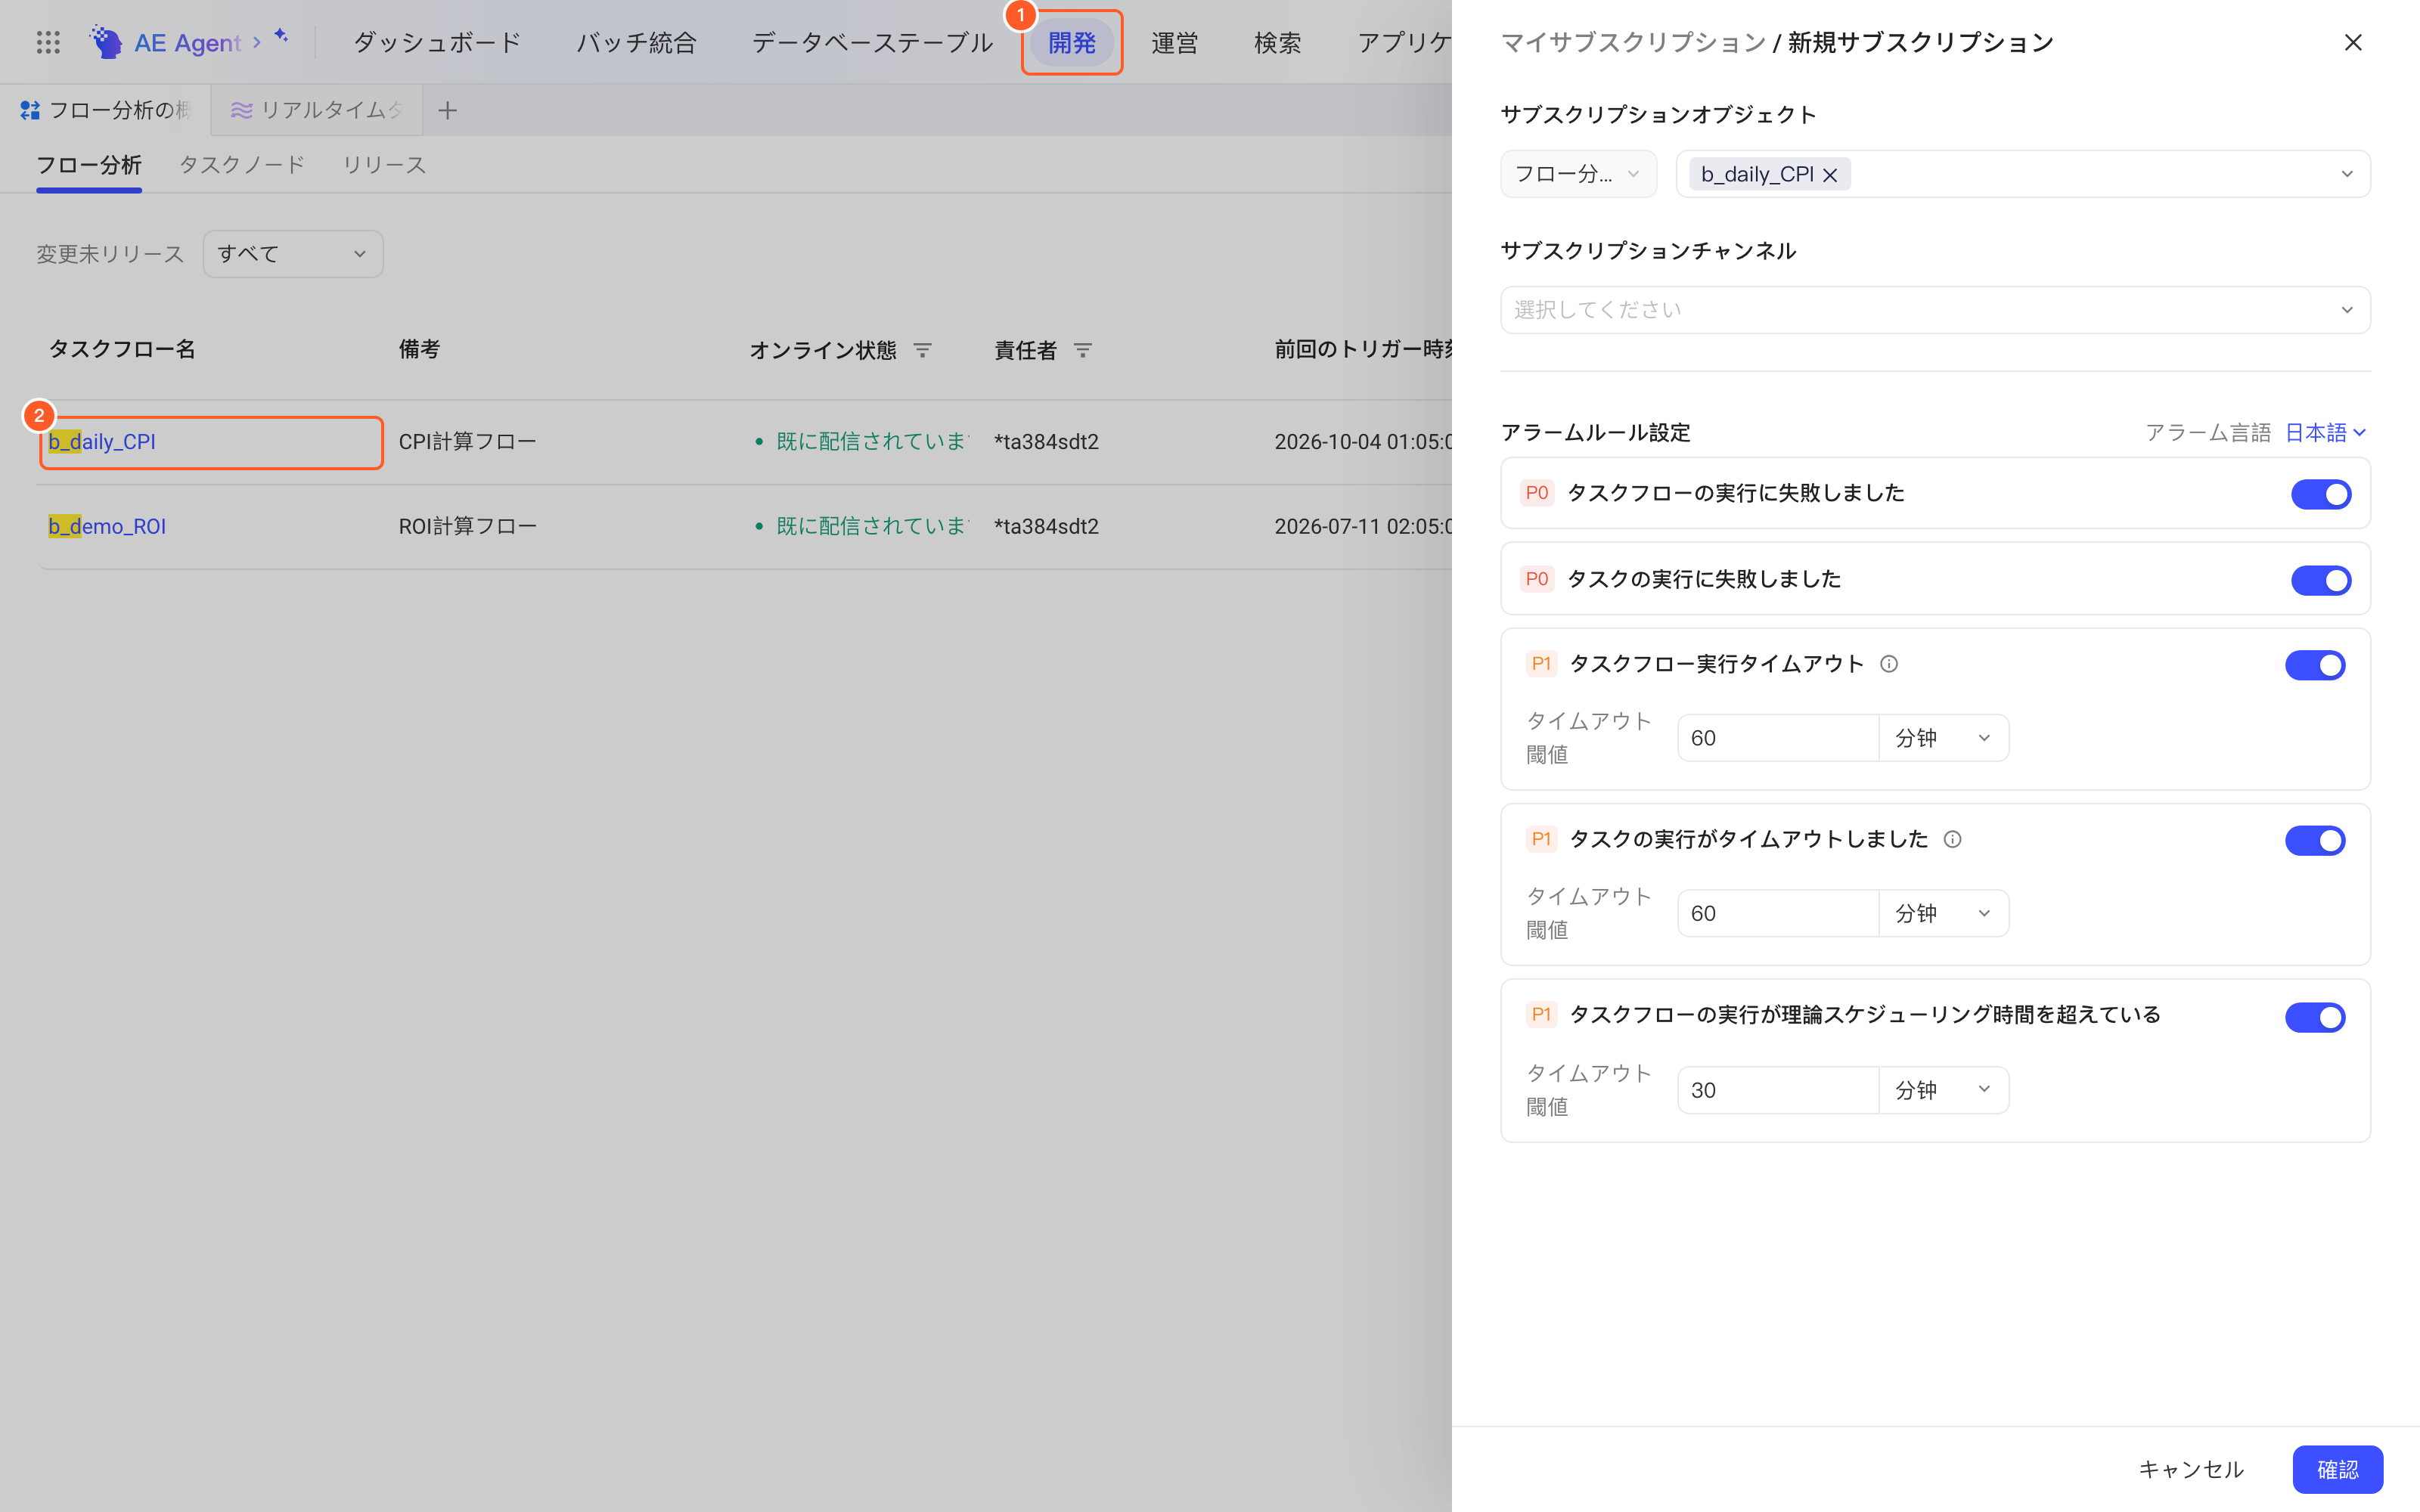This screenshot has height=1512, width=2420.
Task: Toggle the 理論スケジューリング時間を超えている alarm switch
Action: [2314, 1017]
